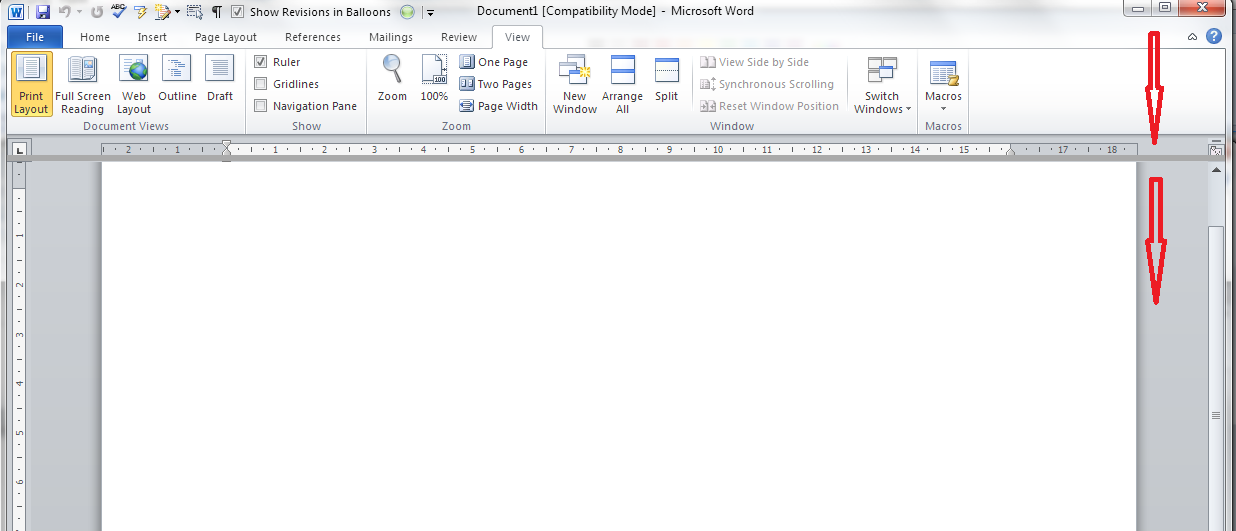Image resolution: width=1236 pixels, height=531 pixels.
Task: Click the Two Pages zoom button
Action: tap(496, 84)
